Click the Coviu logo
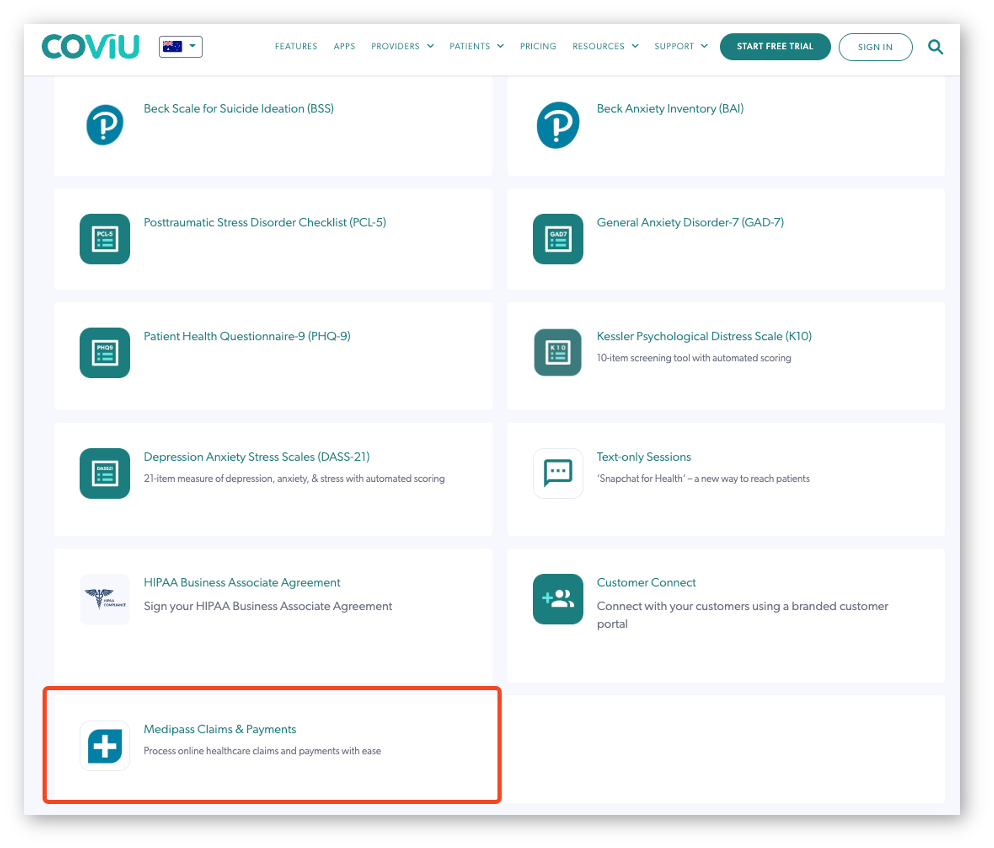Image resolution: width=994 pixels, height=848 pixels. coord(90,46)
